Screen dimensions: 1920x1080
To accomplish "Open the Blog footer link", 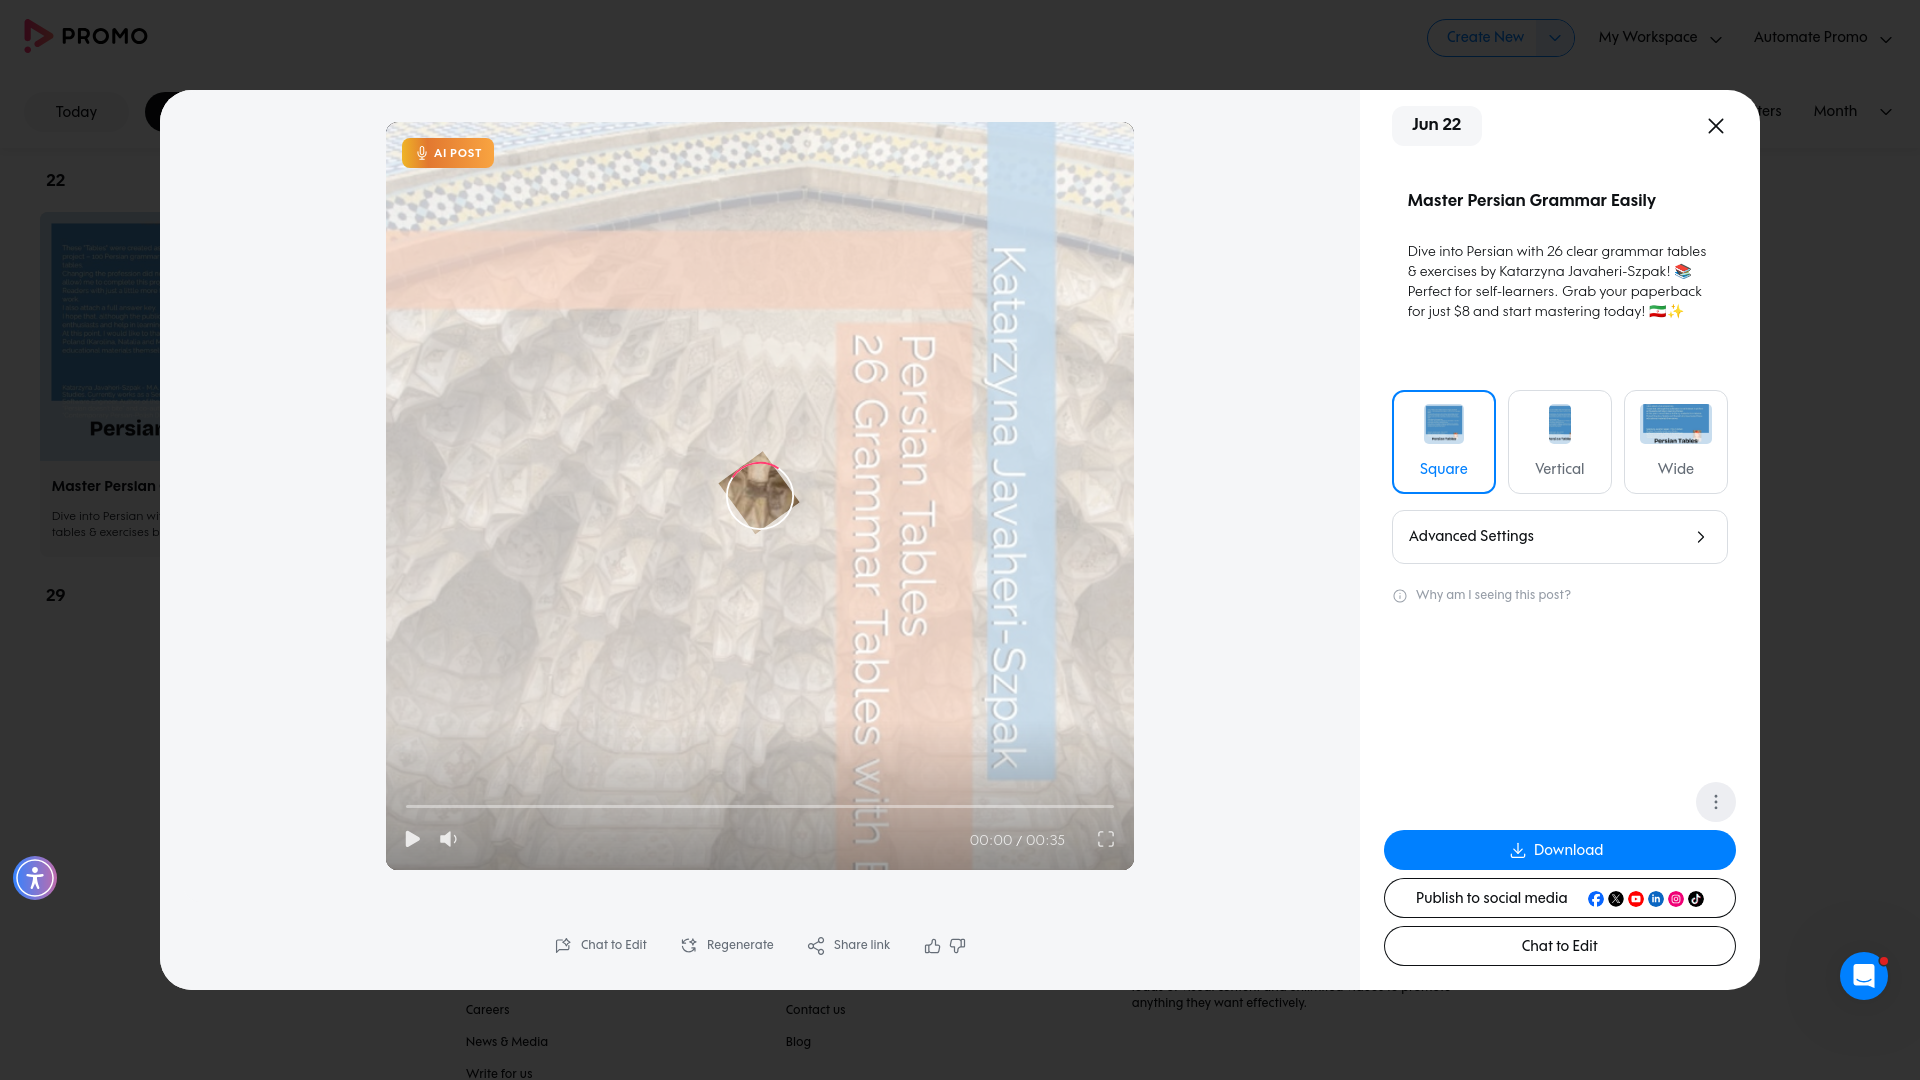I will (798, 1042).
